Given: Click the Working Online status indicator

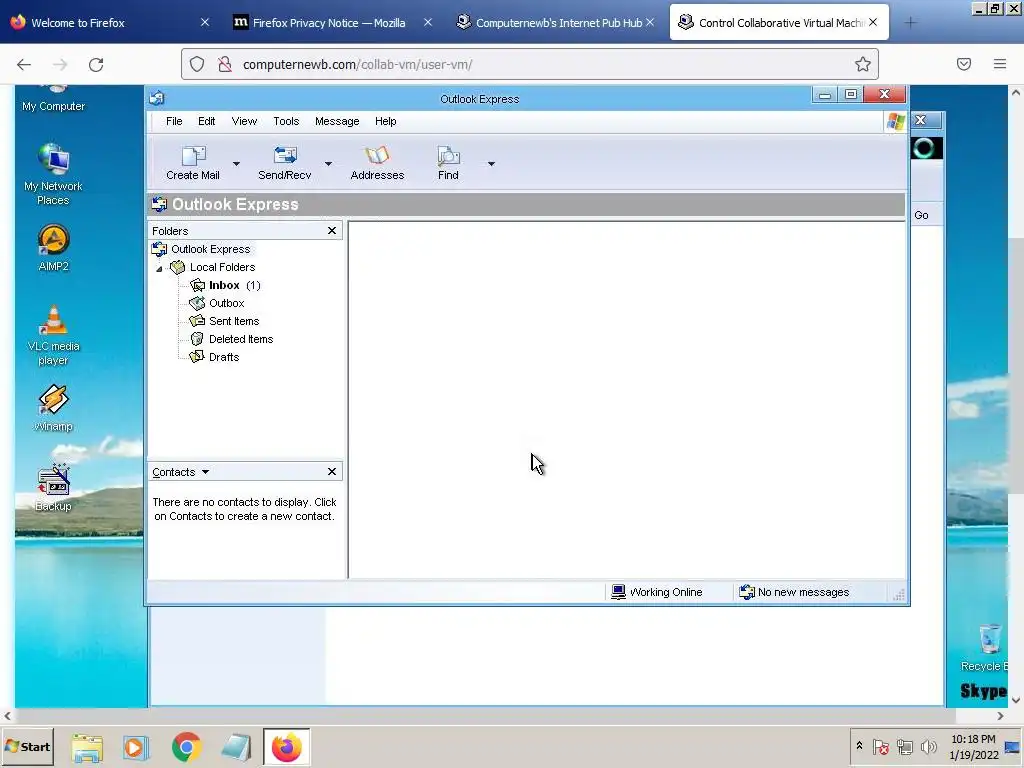Looking at the screenshot, I should (657, 592).
